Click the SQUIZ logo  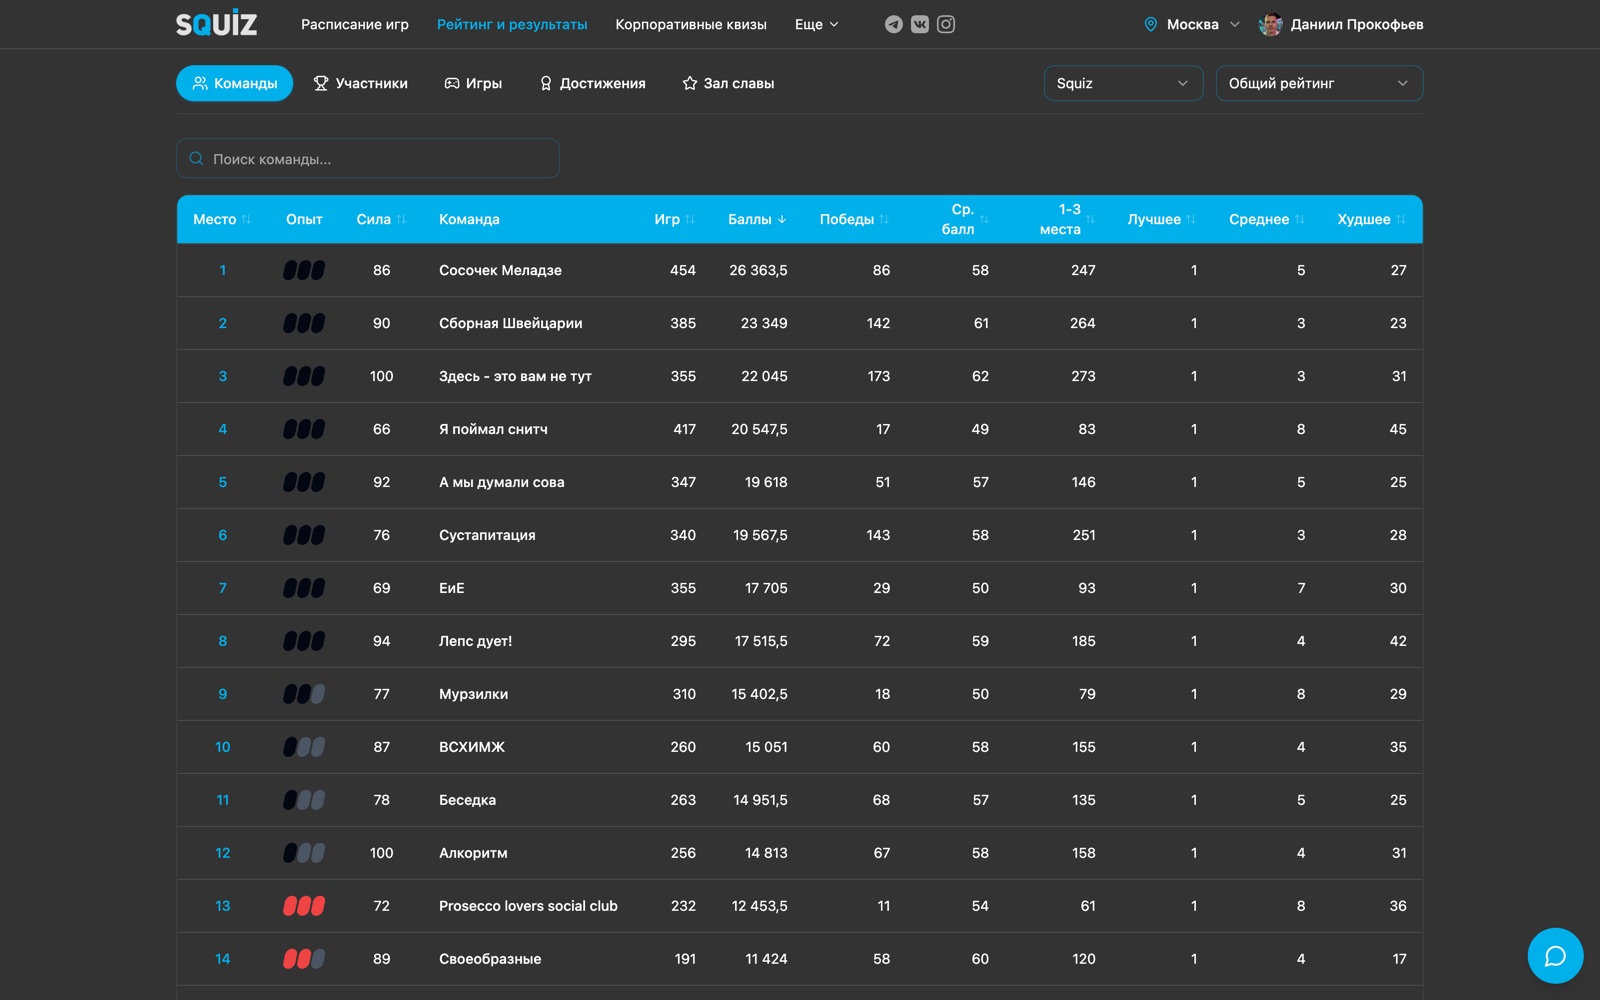click(x=216, y=23)
